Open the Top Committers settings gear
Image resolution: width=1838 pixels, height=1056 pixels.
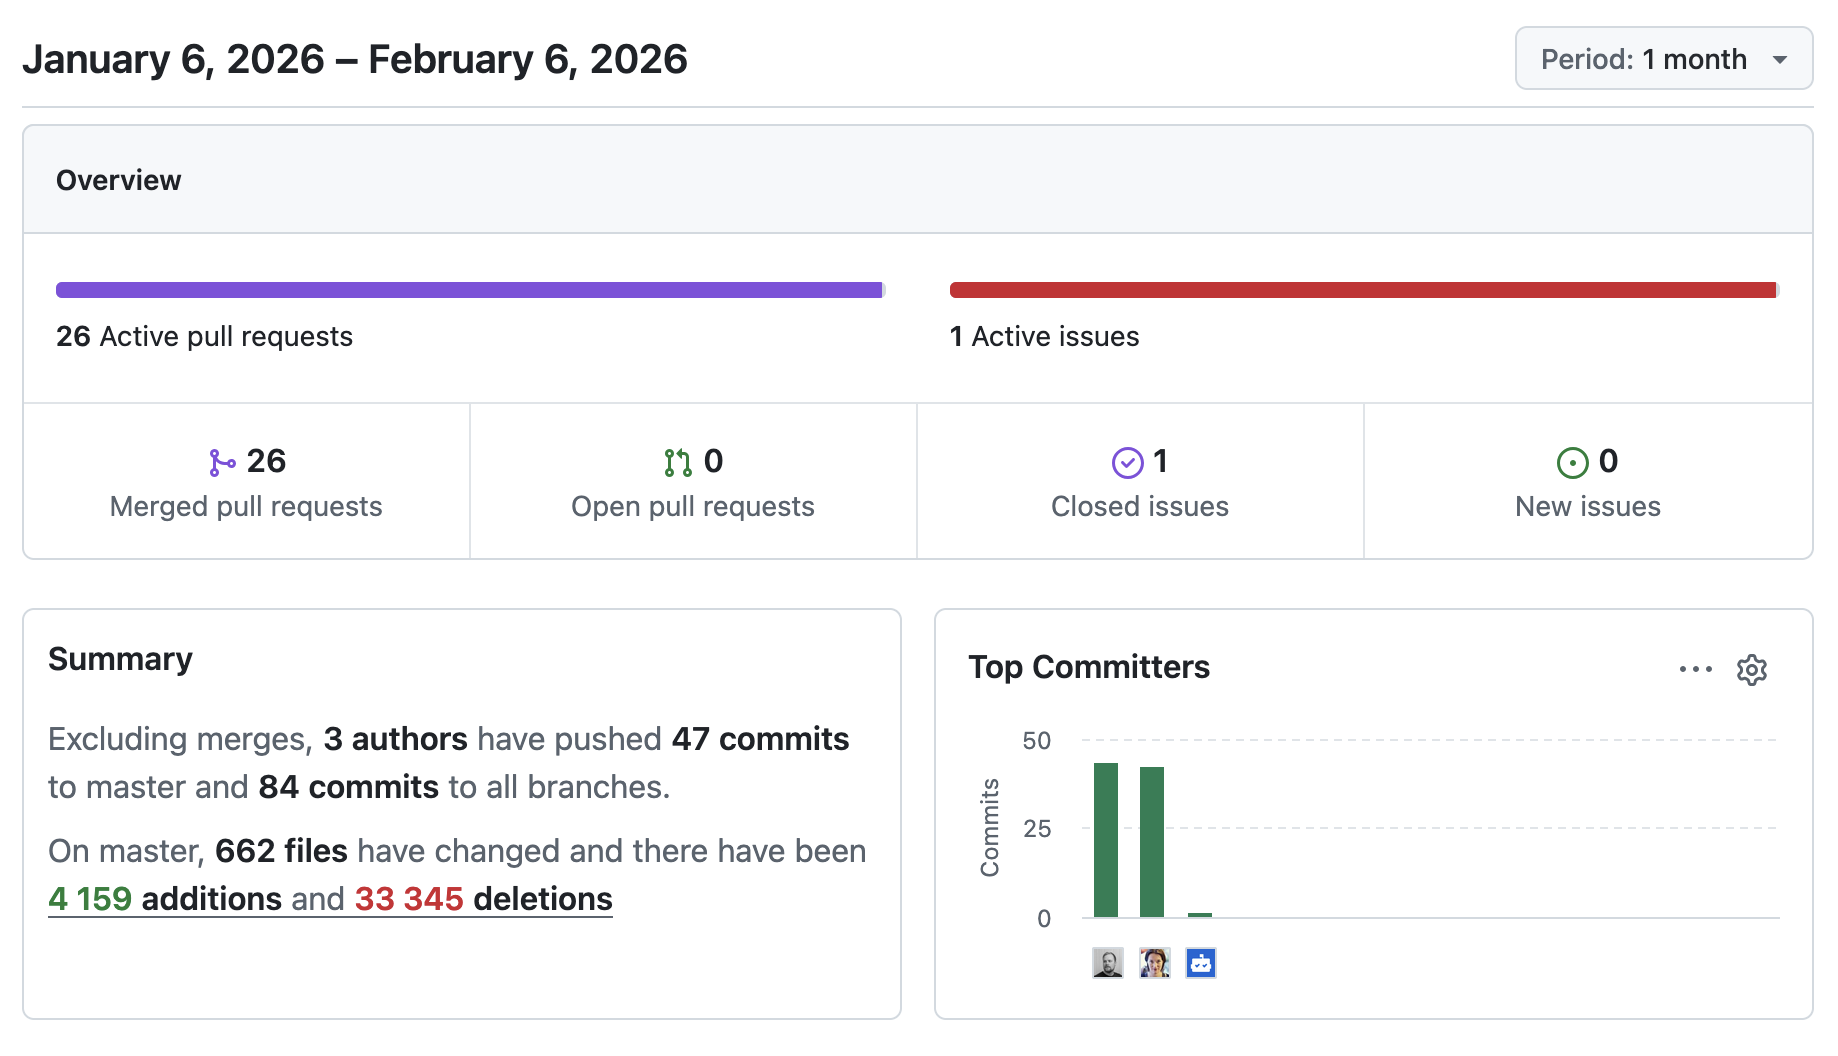1751,669
